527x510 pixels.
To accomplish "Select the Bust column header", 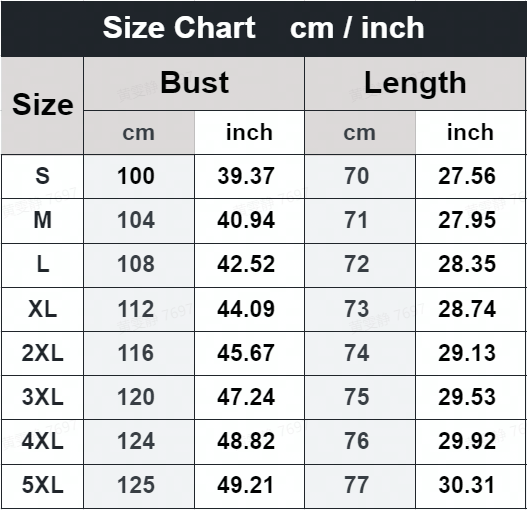I will pyautogui.click(x=194, y=83).
